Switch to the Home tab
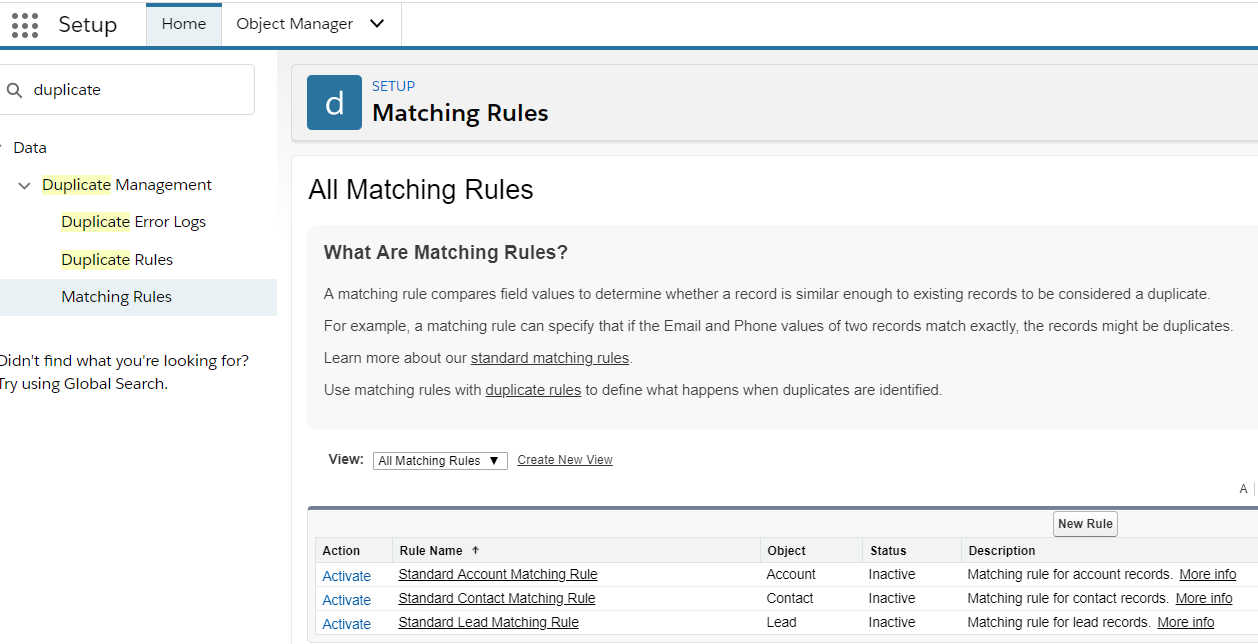The height and width of the screenshot is (644, 1258). click(x=184, y=24)
